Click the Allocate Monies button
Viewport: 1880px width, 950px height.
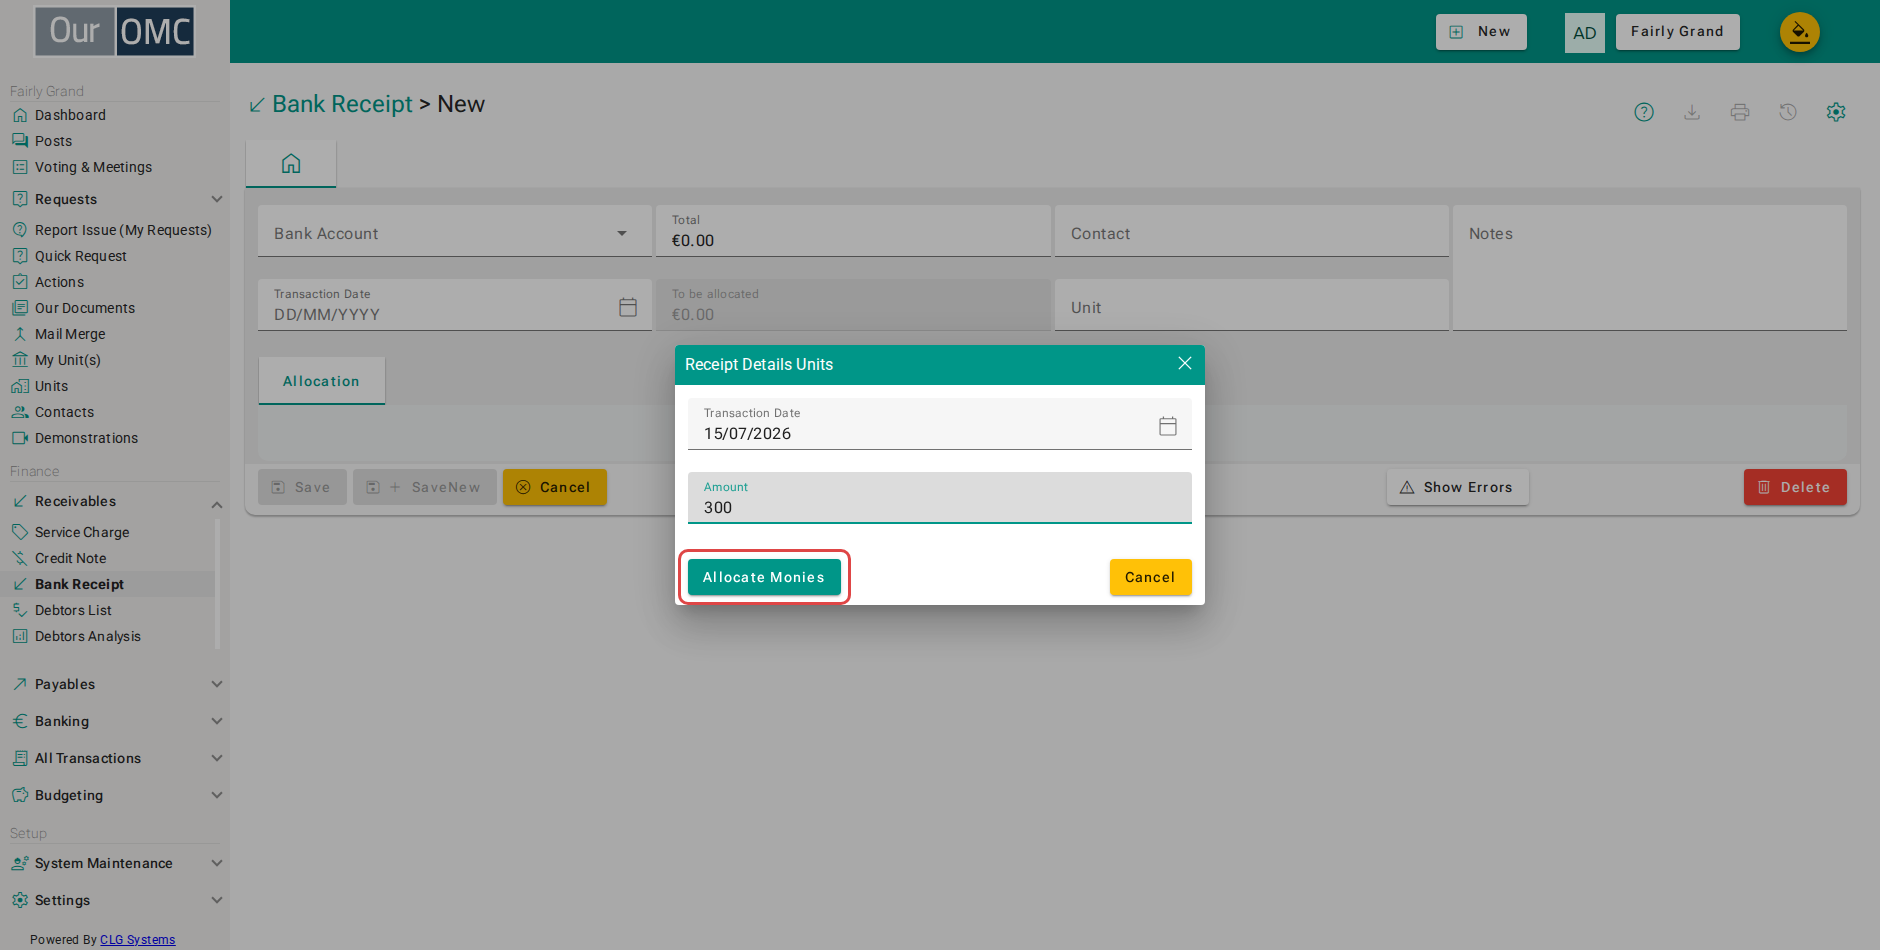click(x=764, y=577)
